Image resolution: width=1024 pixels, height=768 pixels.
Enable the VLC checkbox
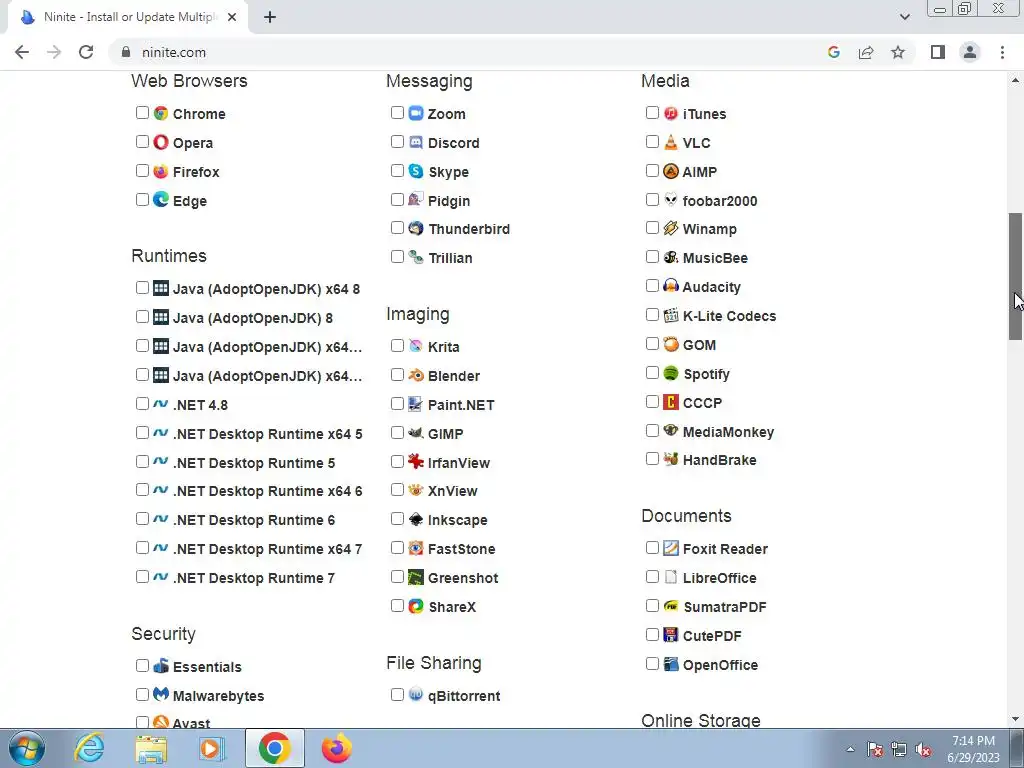tap(652, 142)
